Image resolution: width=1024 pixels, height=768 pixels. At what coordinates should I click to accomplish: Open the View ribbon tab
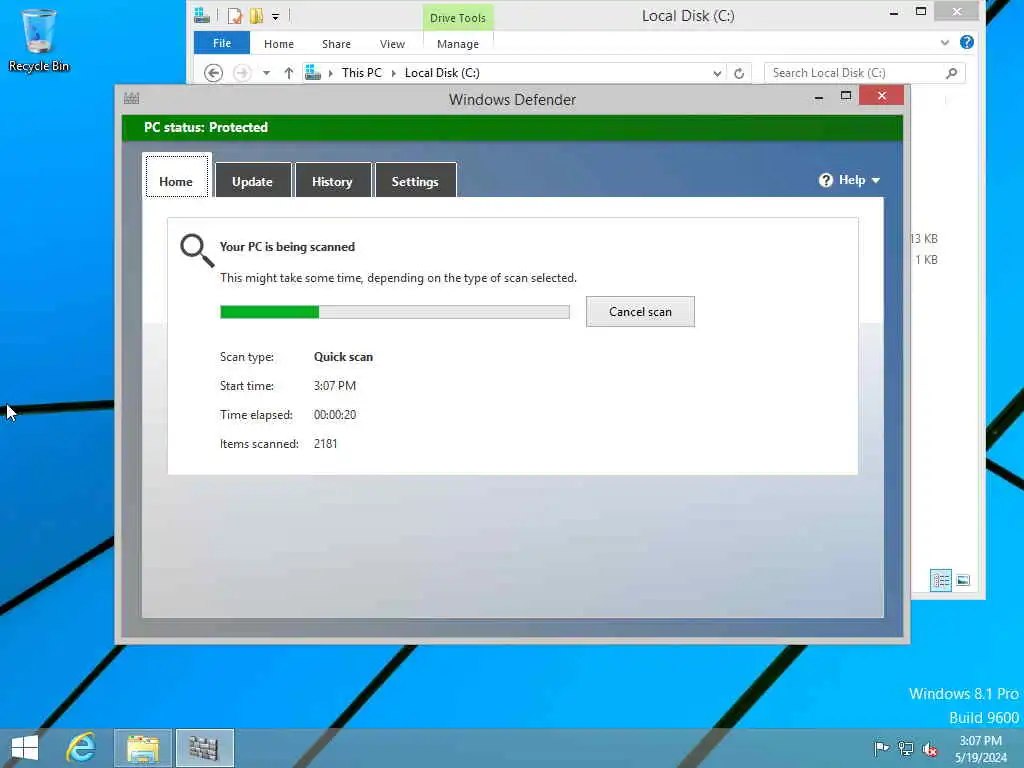pyautogui.click(x=392, y=44)
